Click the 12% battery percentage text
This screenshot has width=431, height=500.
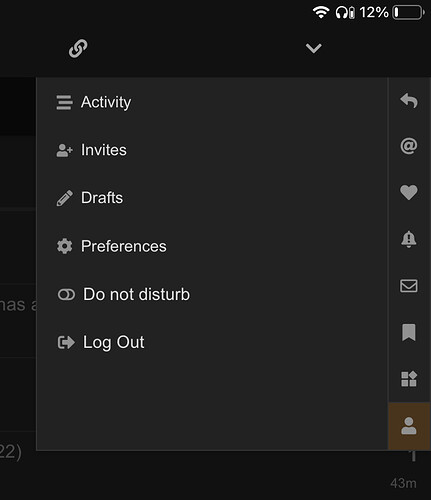(x=374, y=13)
